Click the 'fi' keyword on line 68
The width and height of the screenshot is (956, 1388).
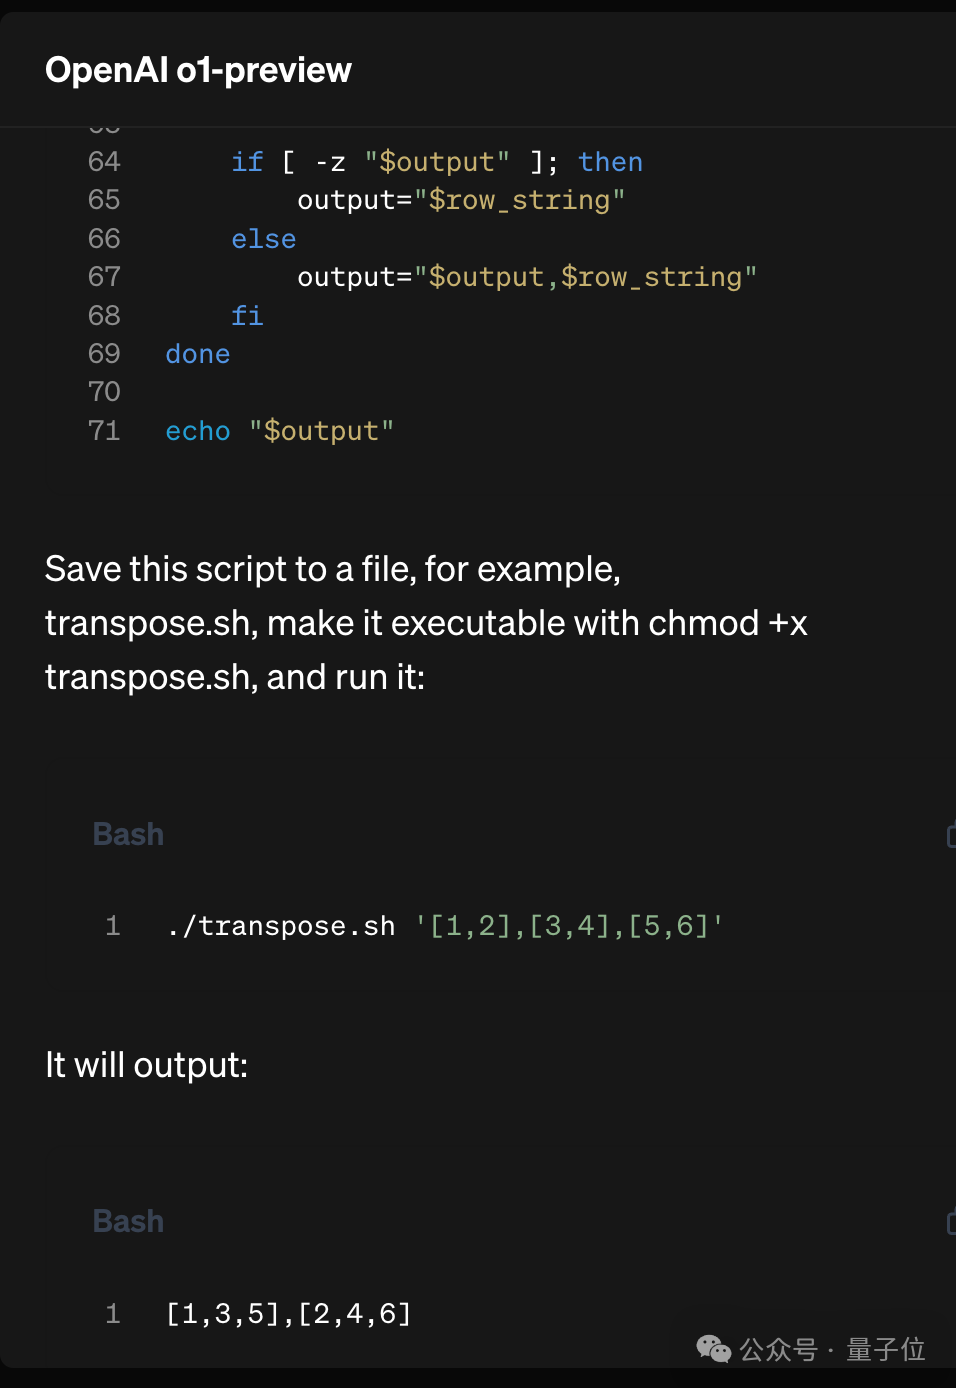pyautogui.click(x=247, y=316)
